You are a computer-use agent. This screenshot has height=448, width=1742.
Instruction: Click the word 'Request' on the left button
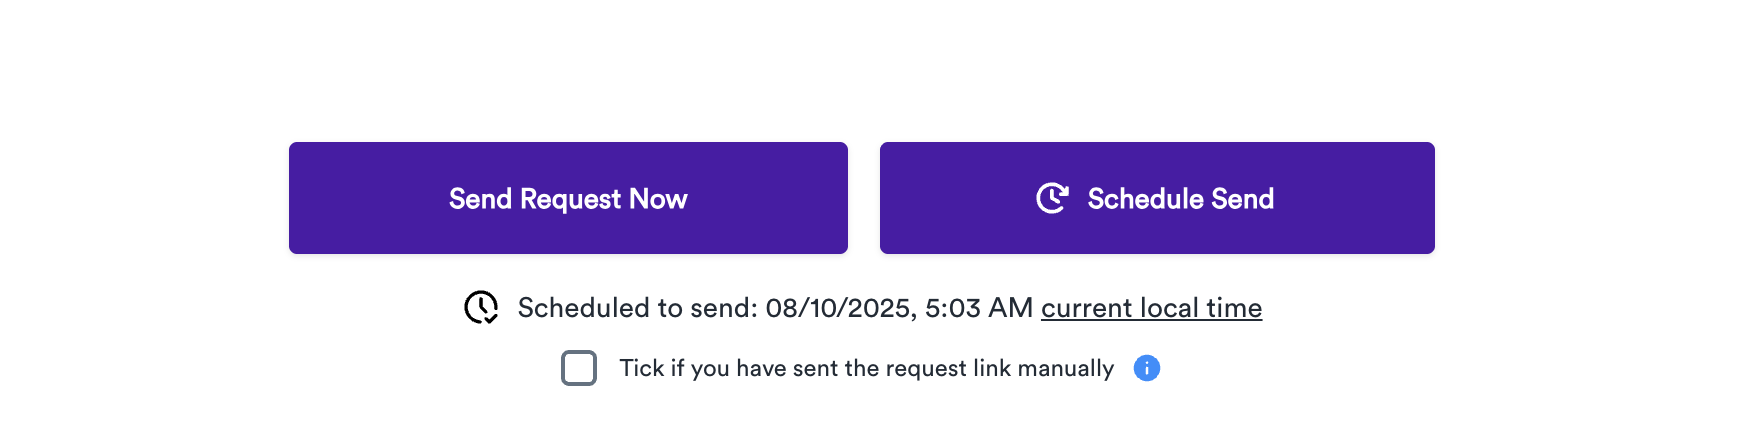pyautogui.click(x=570, y=199)
